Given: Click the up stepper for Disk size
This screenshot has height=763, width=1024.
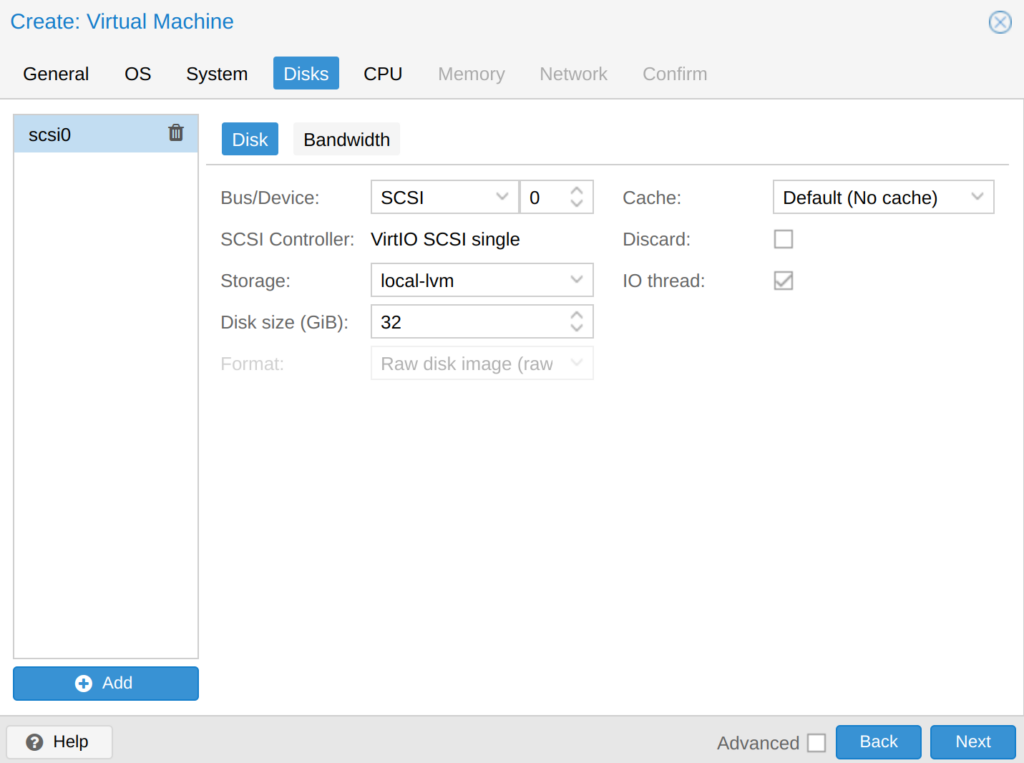Looking at the screenshot, I should [x=575, y=316].
